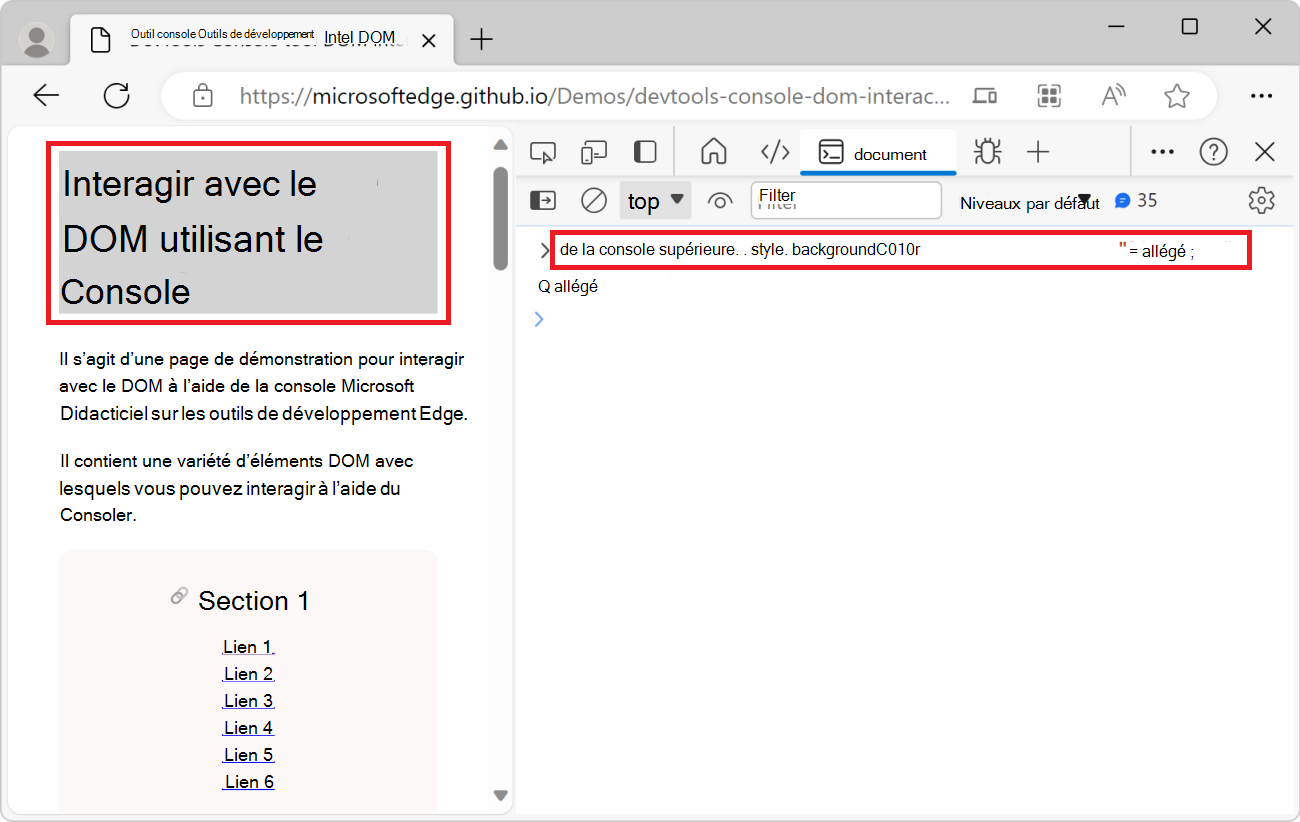The image size is (1300, 822).
Task: Click the Filter input field
Action: [845, 200]
